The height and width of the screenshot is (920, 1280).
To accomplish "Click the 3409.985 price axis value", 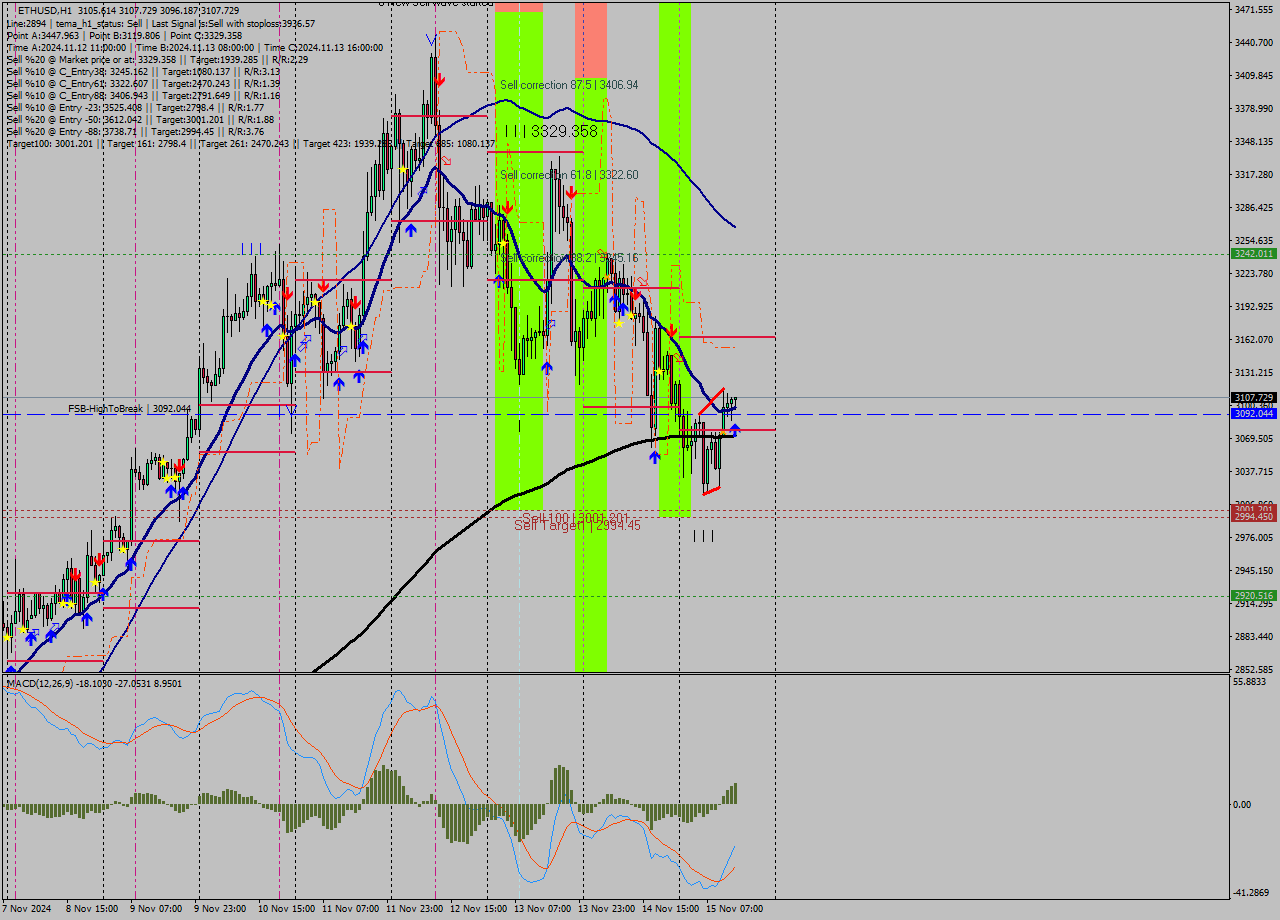I will click(1253, 75).
